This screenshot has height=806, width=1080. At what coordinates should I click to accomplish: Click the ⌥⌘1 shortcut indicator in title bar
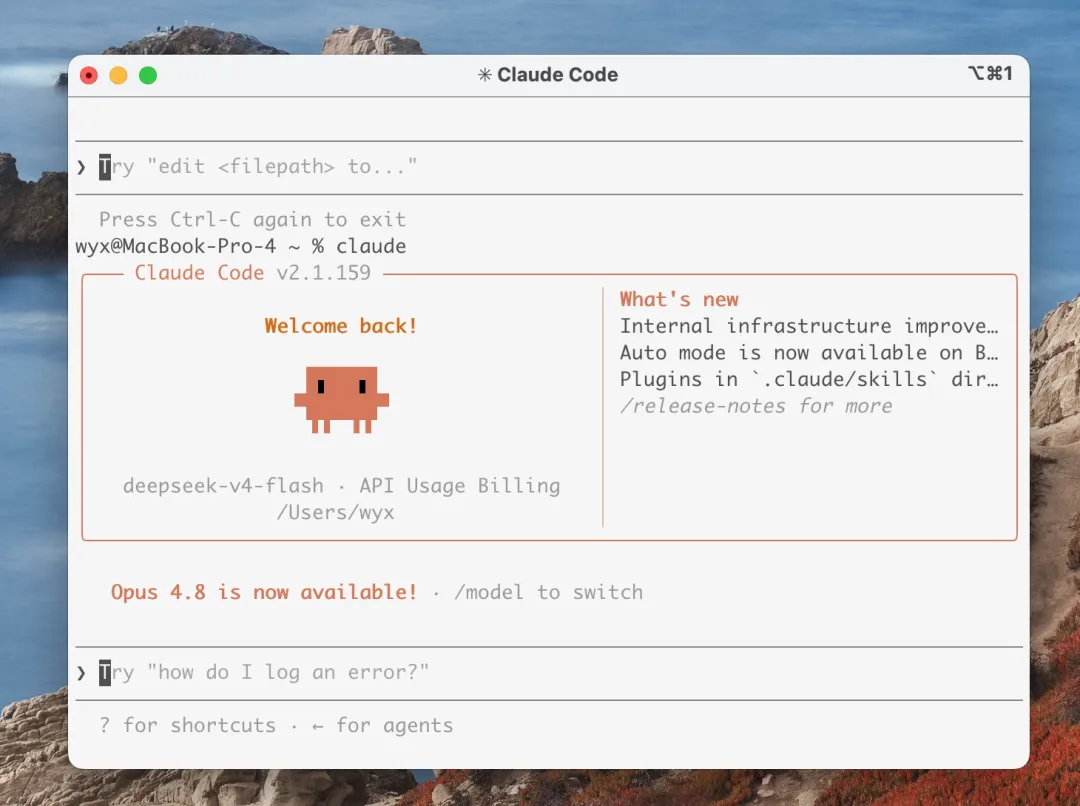[x=990, y=73]
